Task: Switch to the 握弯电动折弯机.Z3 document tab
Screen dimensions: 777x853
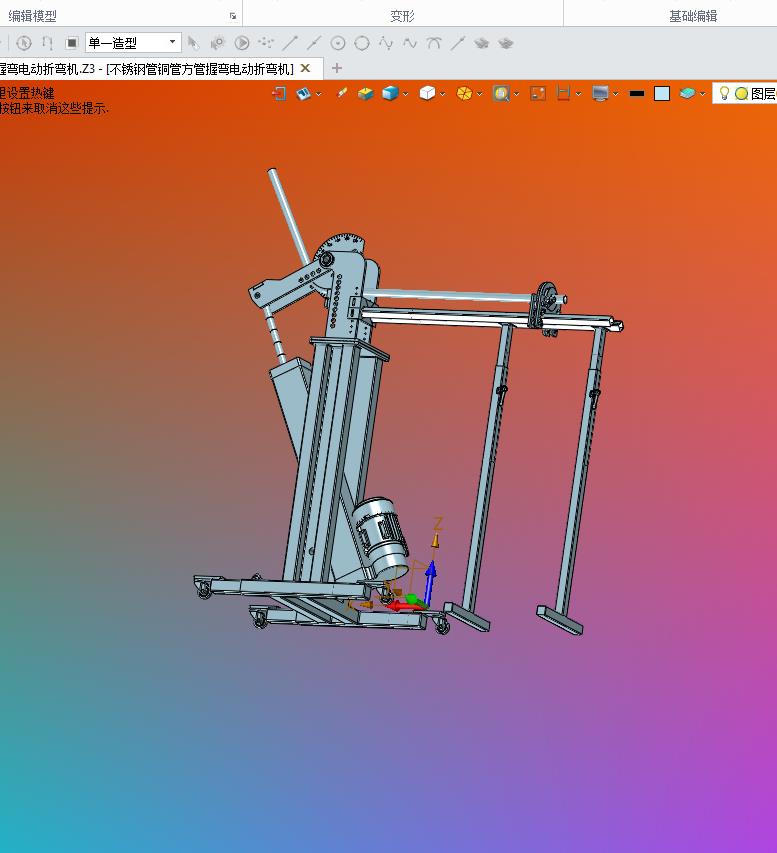Action: tap(162, 69)
